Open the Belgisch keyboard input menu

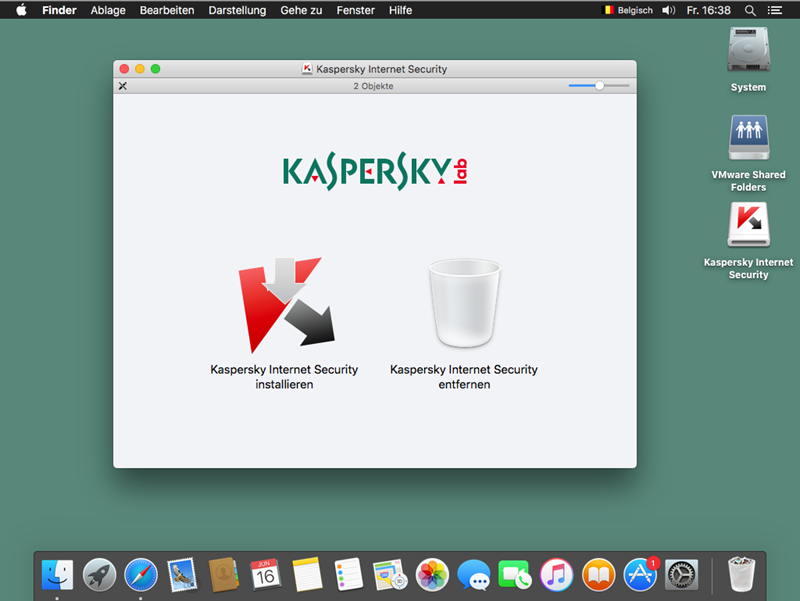(x=627, y=10)
